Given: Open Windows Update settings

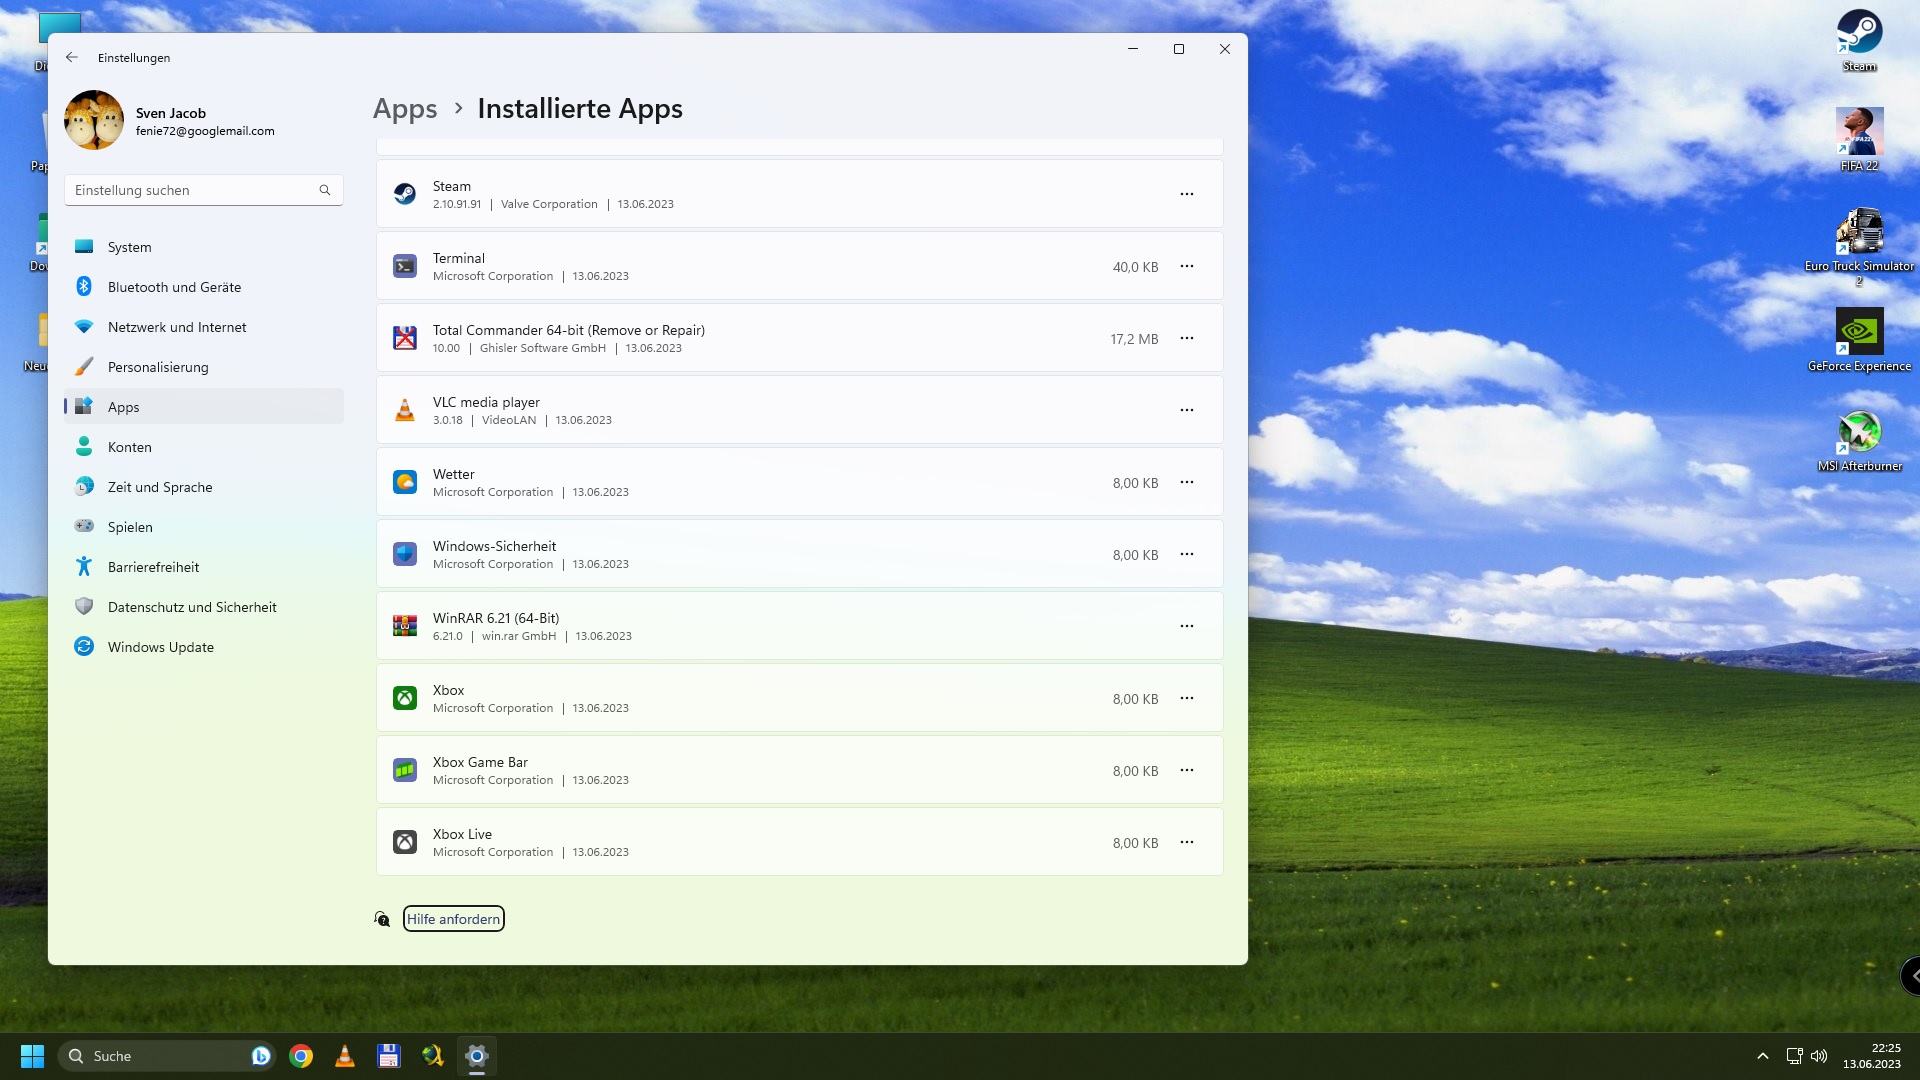Looking at the screenshot, I should pyautogui.click(x=204, y=647).
